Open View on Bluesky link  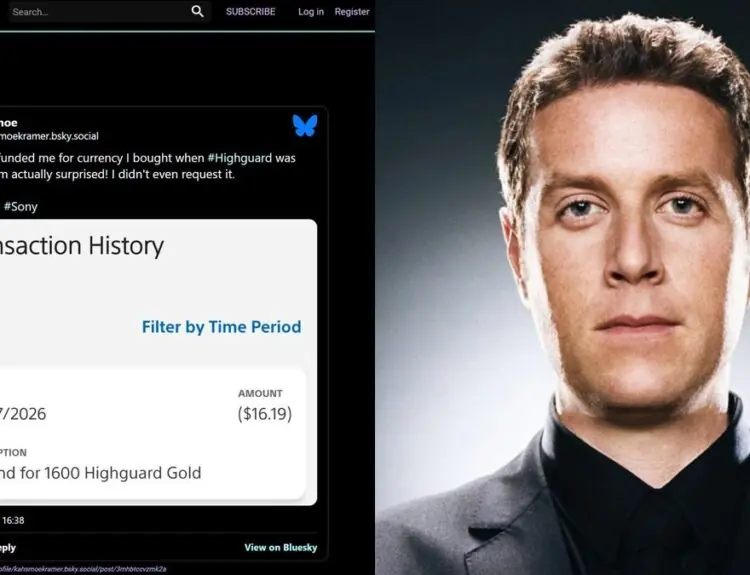point(281,548)
